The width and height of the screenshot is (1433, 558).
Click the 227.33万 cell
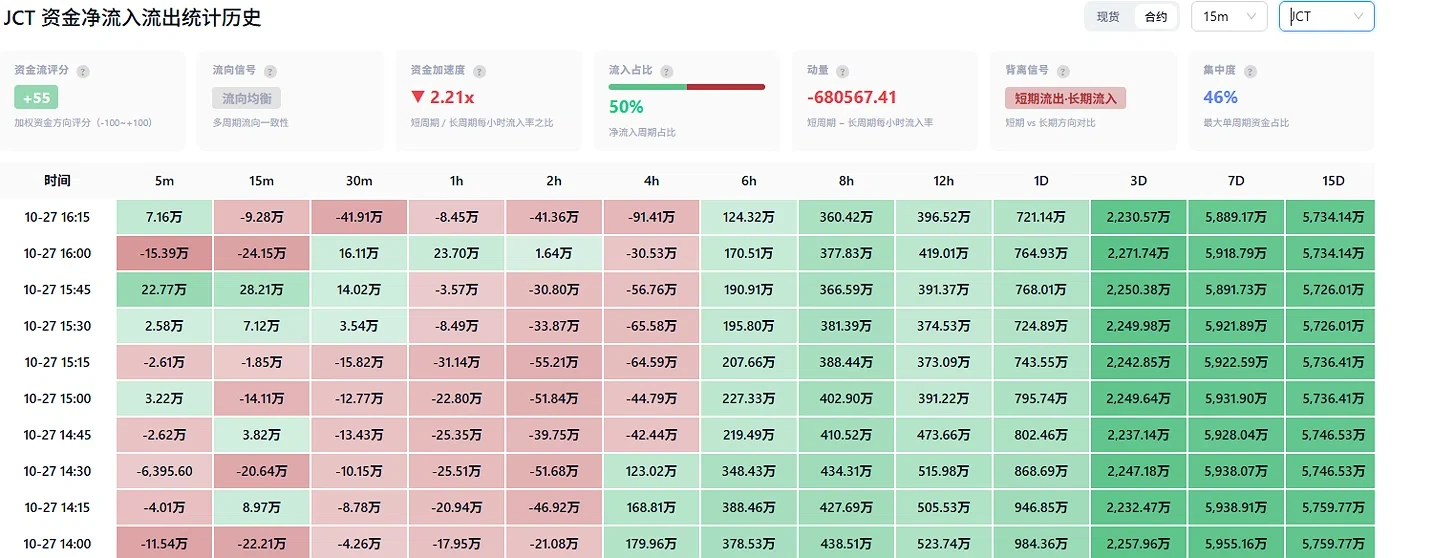click(749, 398)
